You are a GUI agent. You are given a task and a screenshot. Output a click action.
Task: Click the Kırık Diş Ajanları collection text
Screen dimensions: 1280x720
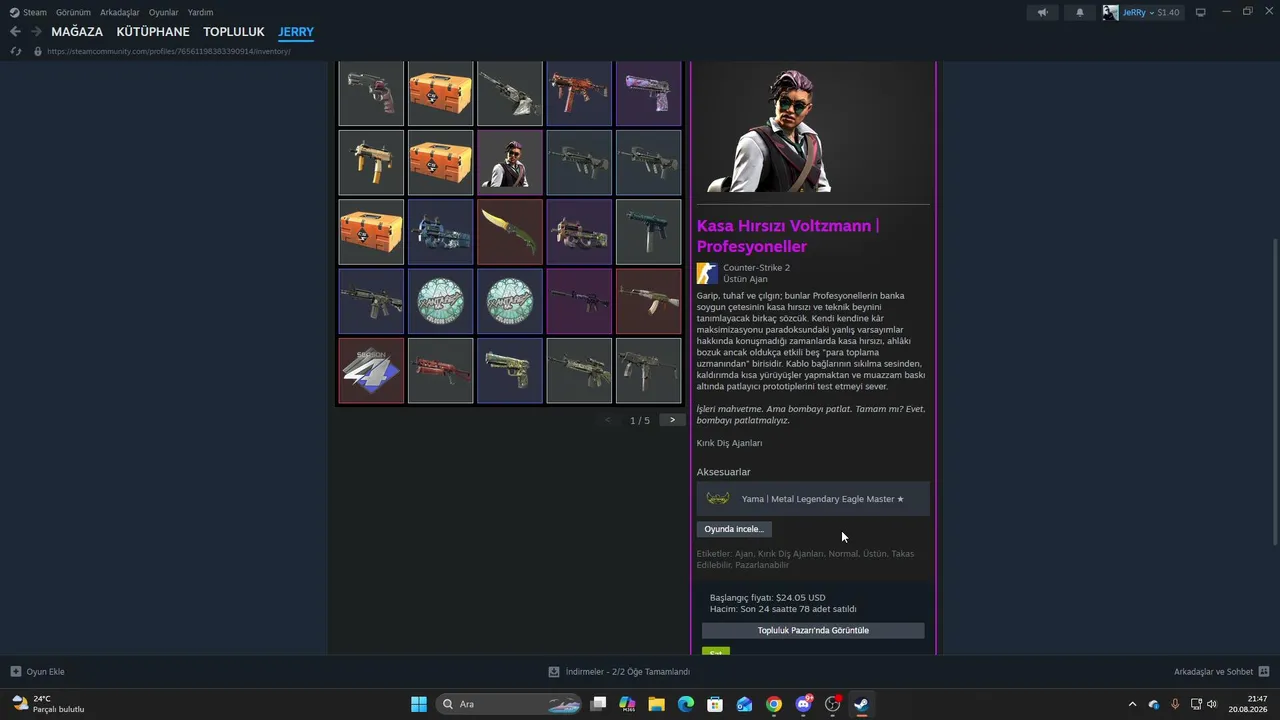point(730,443)
